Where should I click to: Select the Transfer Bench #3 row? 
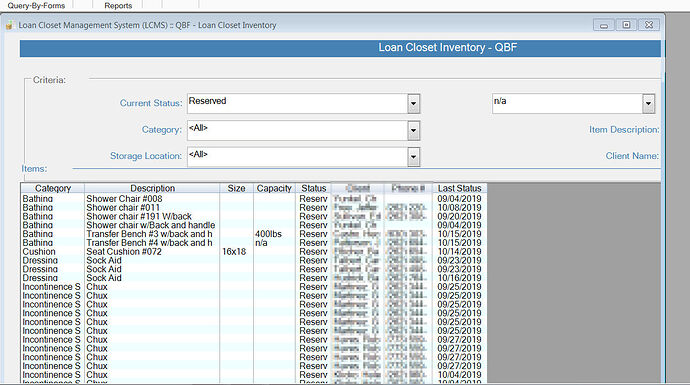[x=253, y=234]
